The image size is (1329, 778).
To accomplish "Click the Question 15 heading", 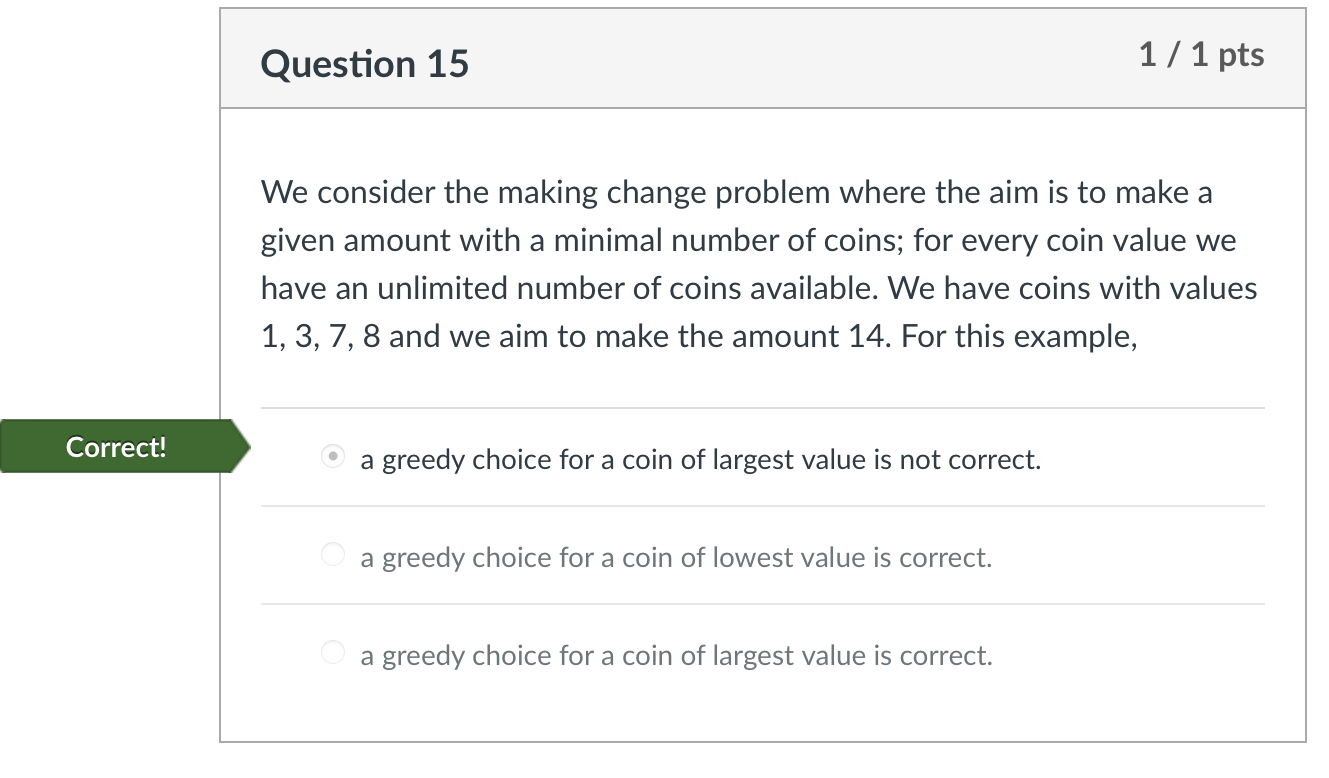I will coord(364,63).
